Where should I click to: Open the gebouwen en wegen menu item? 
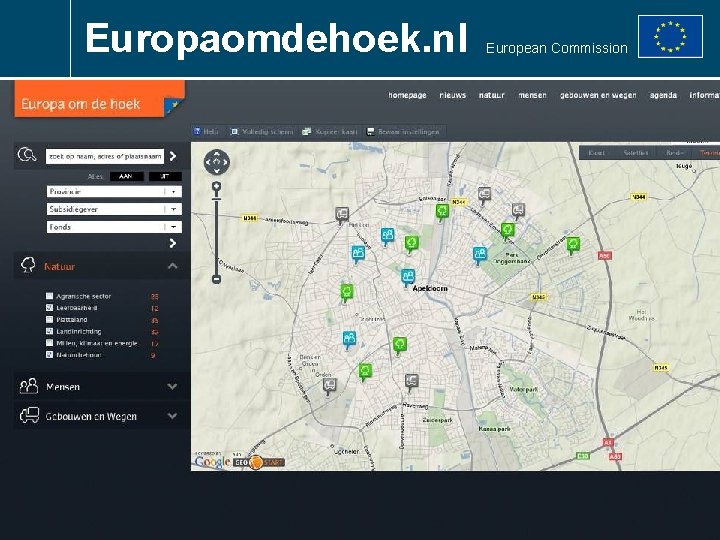pos(598,95)
